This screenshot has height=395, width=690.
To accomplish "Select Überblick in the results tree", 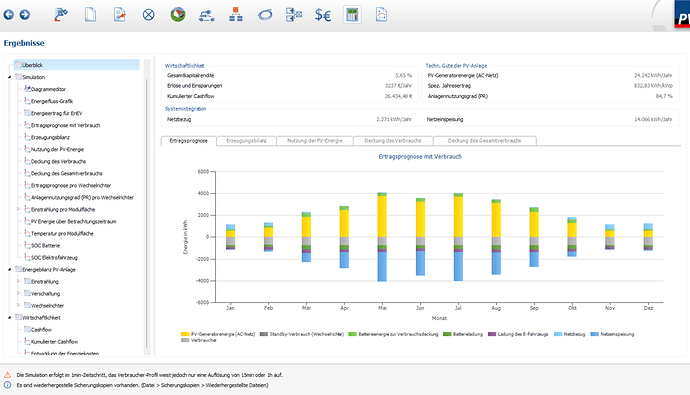I will [x=76, y=65].
